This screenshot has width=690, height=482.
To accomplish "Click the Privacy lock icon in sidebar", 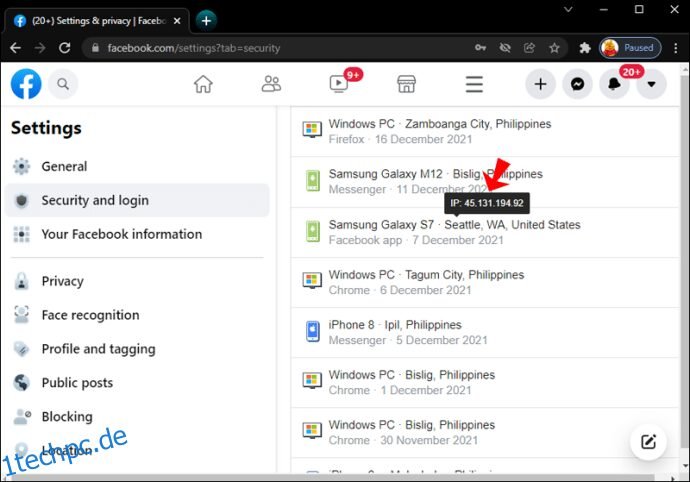I will click(21, 281).
